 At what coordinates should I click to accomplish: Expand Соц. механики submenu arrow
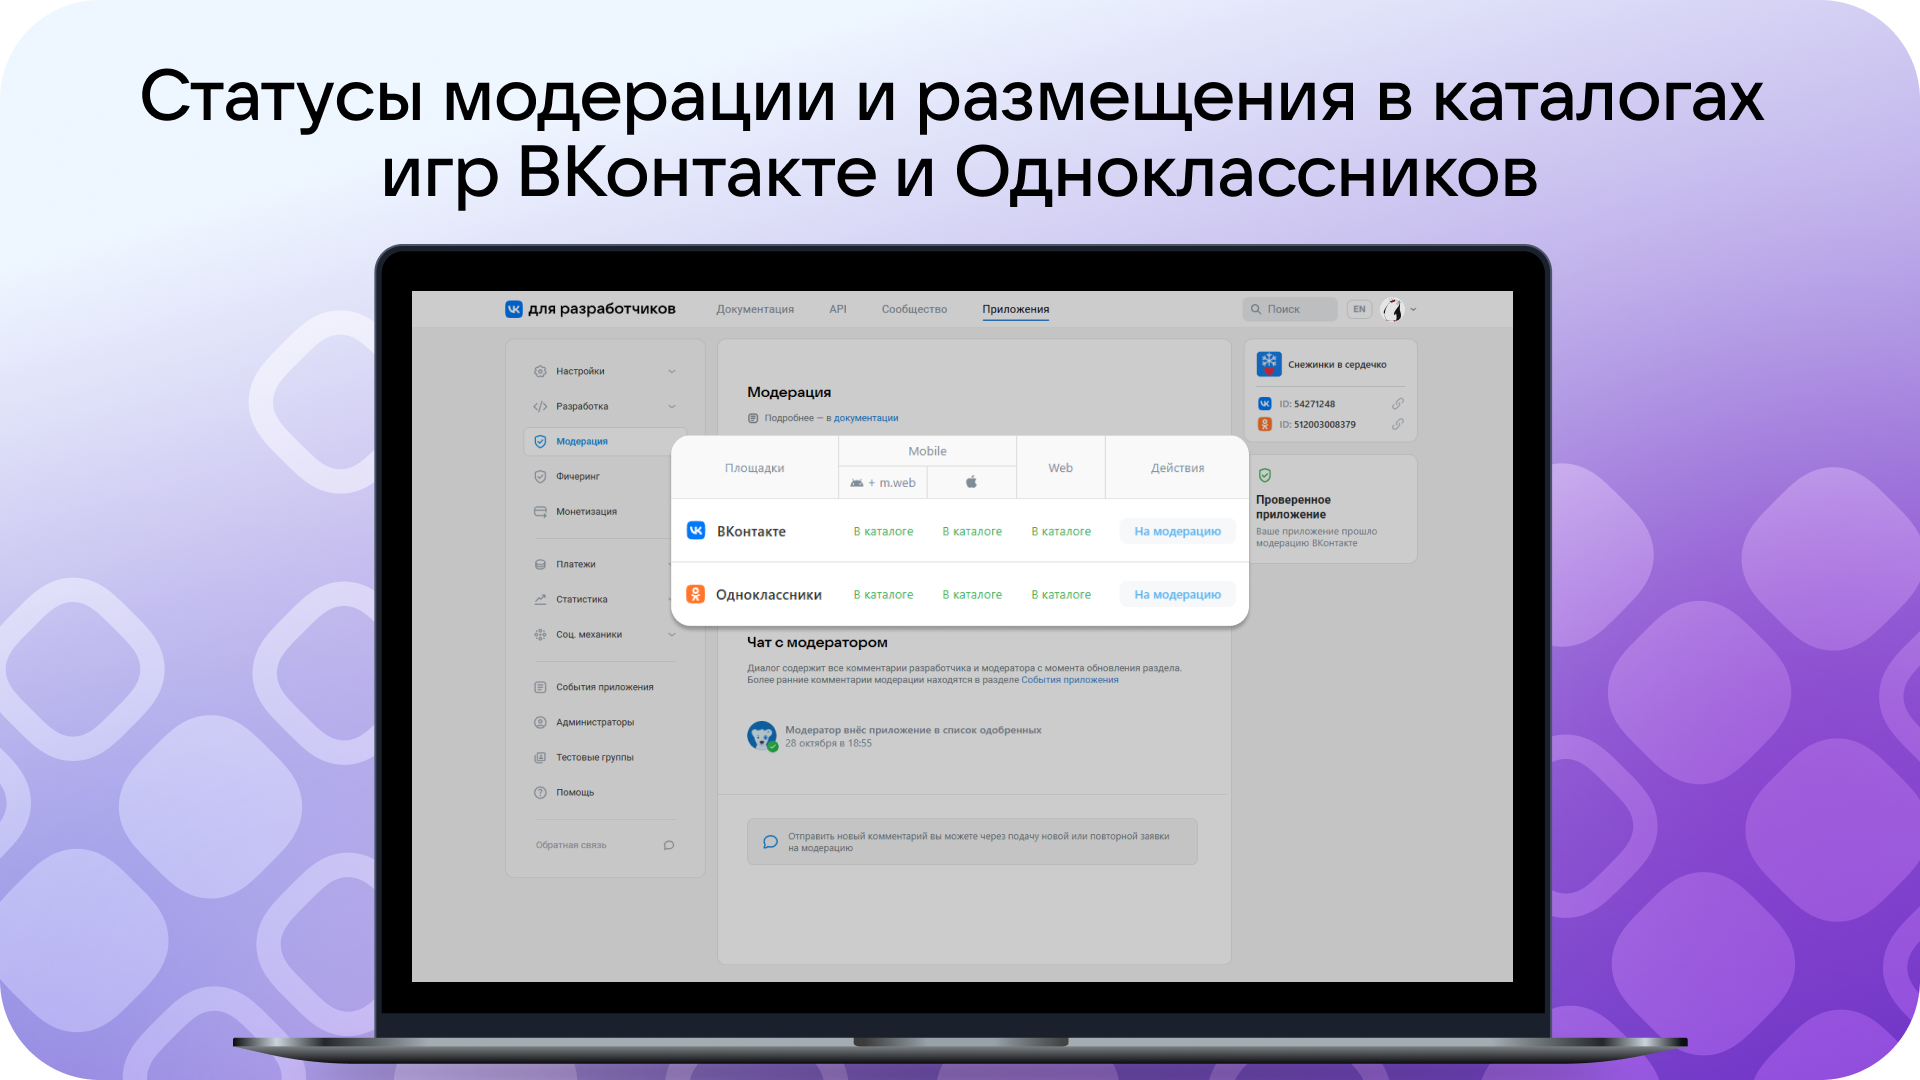pos(672,634)
